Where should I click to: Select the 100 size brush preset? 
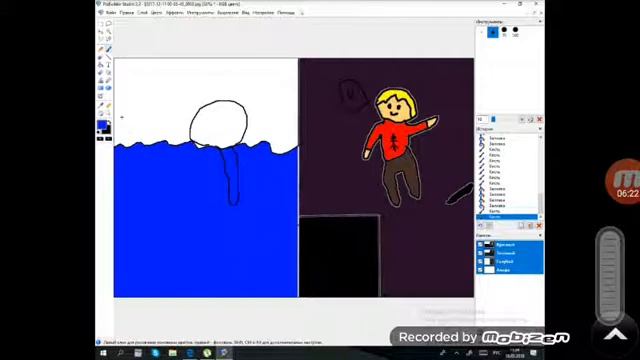tap(516, 32)
